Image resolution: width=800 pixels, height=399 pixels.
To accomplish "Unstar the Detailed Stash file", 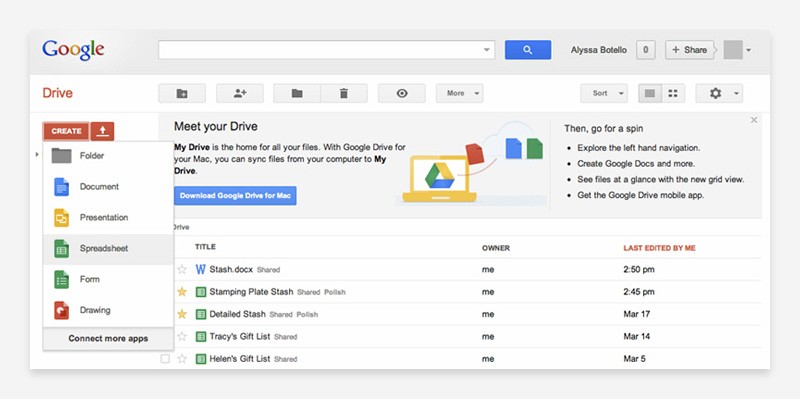I will coord(182,314).
